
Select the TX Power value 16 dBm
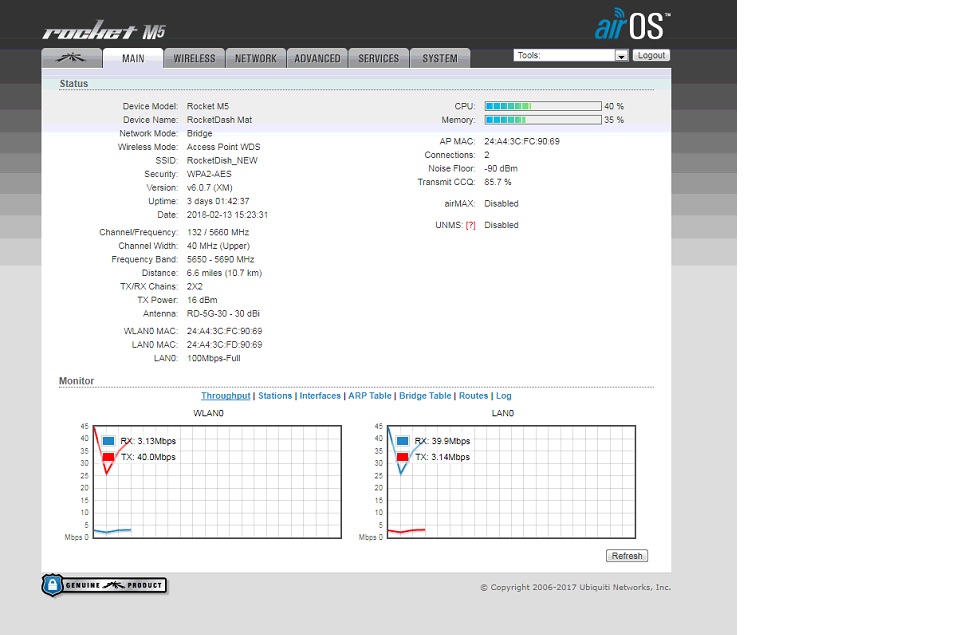pos(202,300)
